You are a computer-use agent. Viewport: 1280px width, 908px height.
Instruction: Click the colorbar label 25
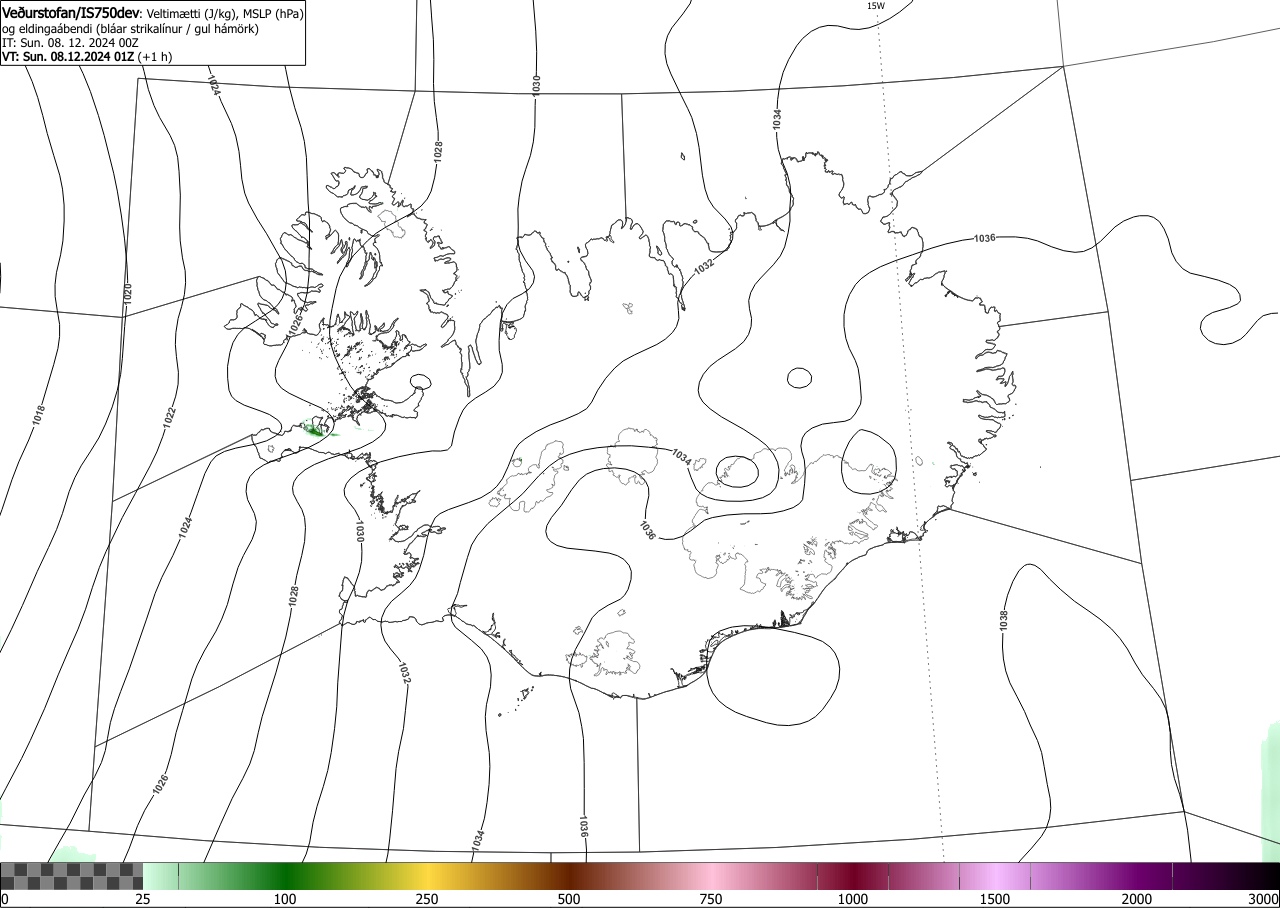tap(143, 899)
